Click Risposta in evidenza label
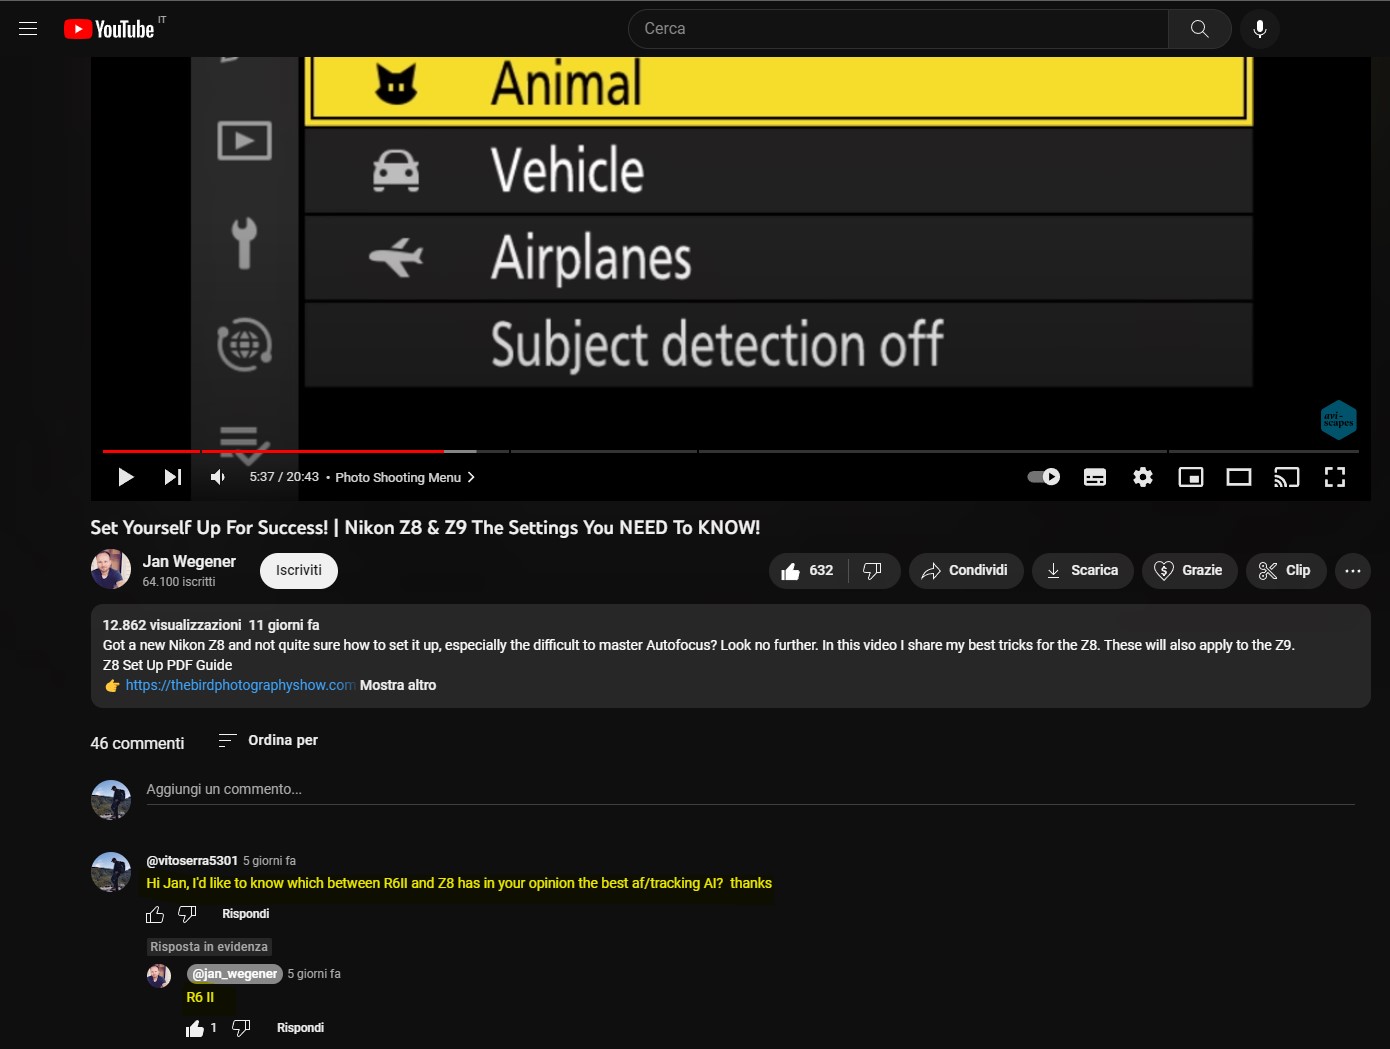The height and width of the screenshot is (1049, 1390). coord(209,947)
